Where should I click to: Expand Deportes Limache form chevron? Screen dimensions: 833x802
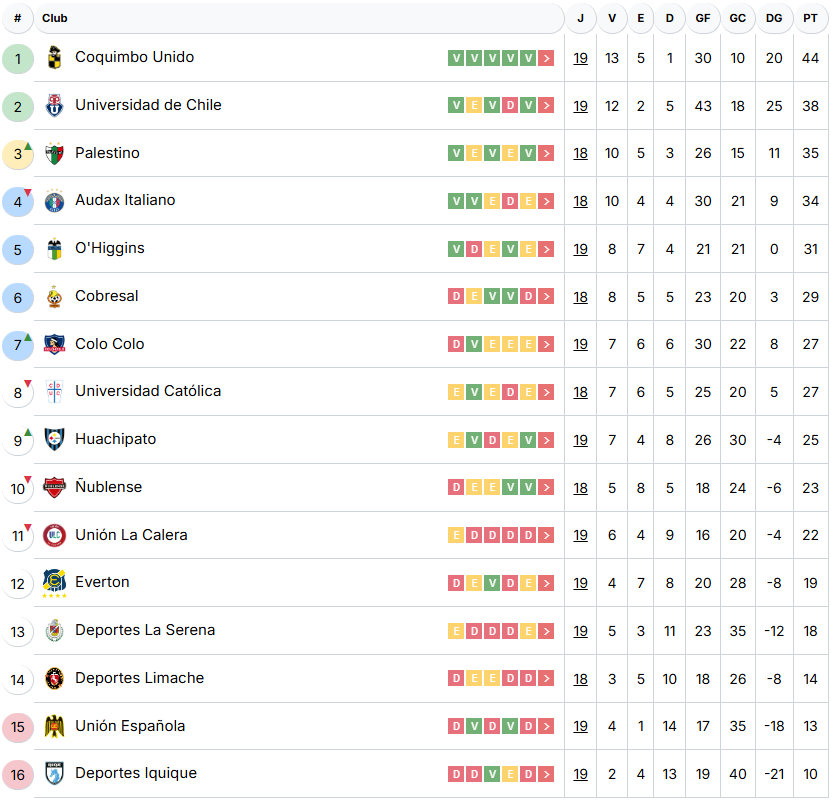tap(546, 679)
